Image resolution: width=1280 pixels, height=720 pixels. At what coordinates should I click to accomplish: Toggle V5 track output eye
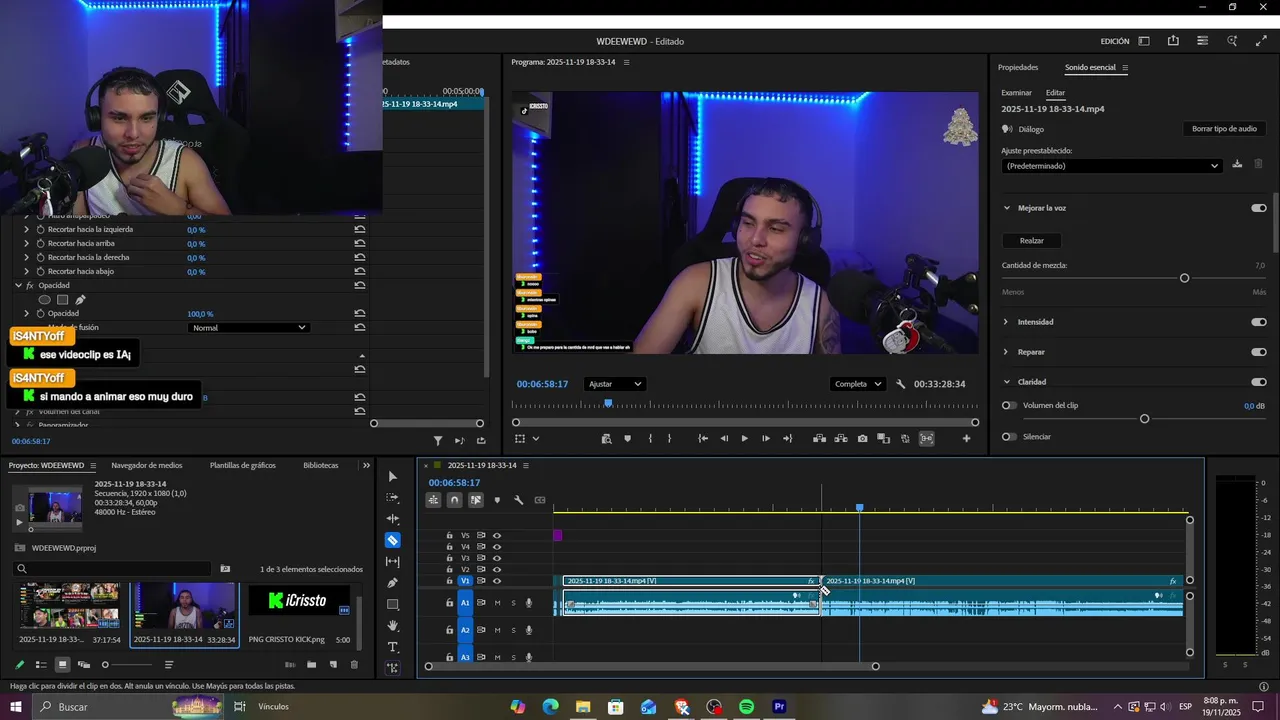[497, 535]
